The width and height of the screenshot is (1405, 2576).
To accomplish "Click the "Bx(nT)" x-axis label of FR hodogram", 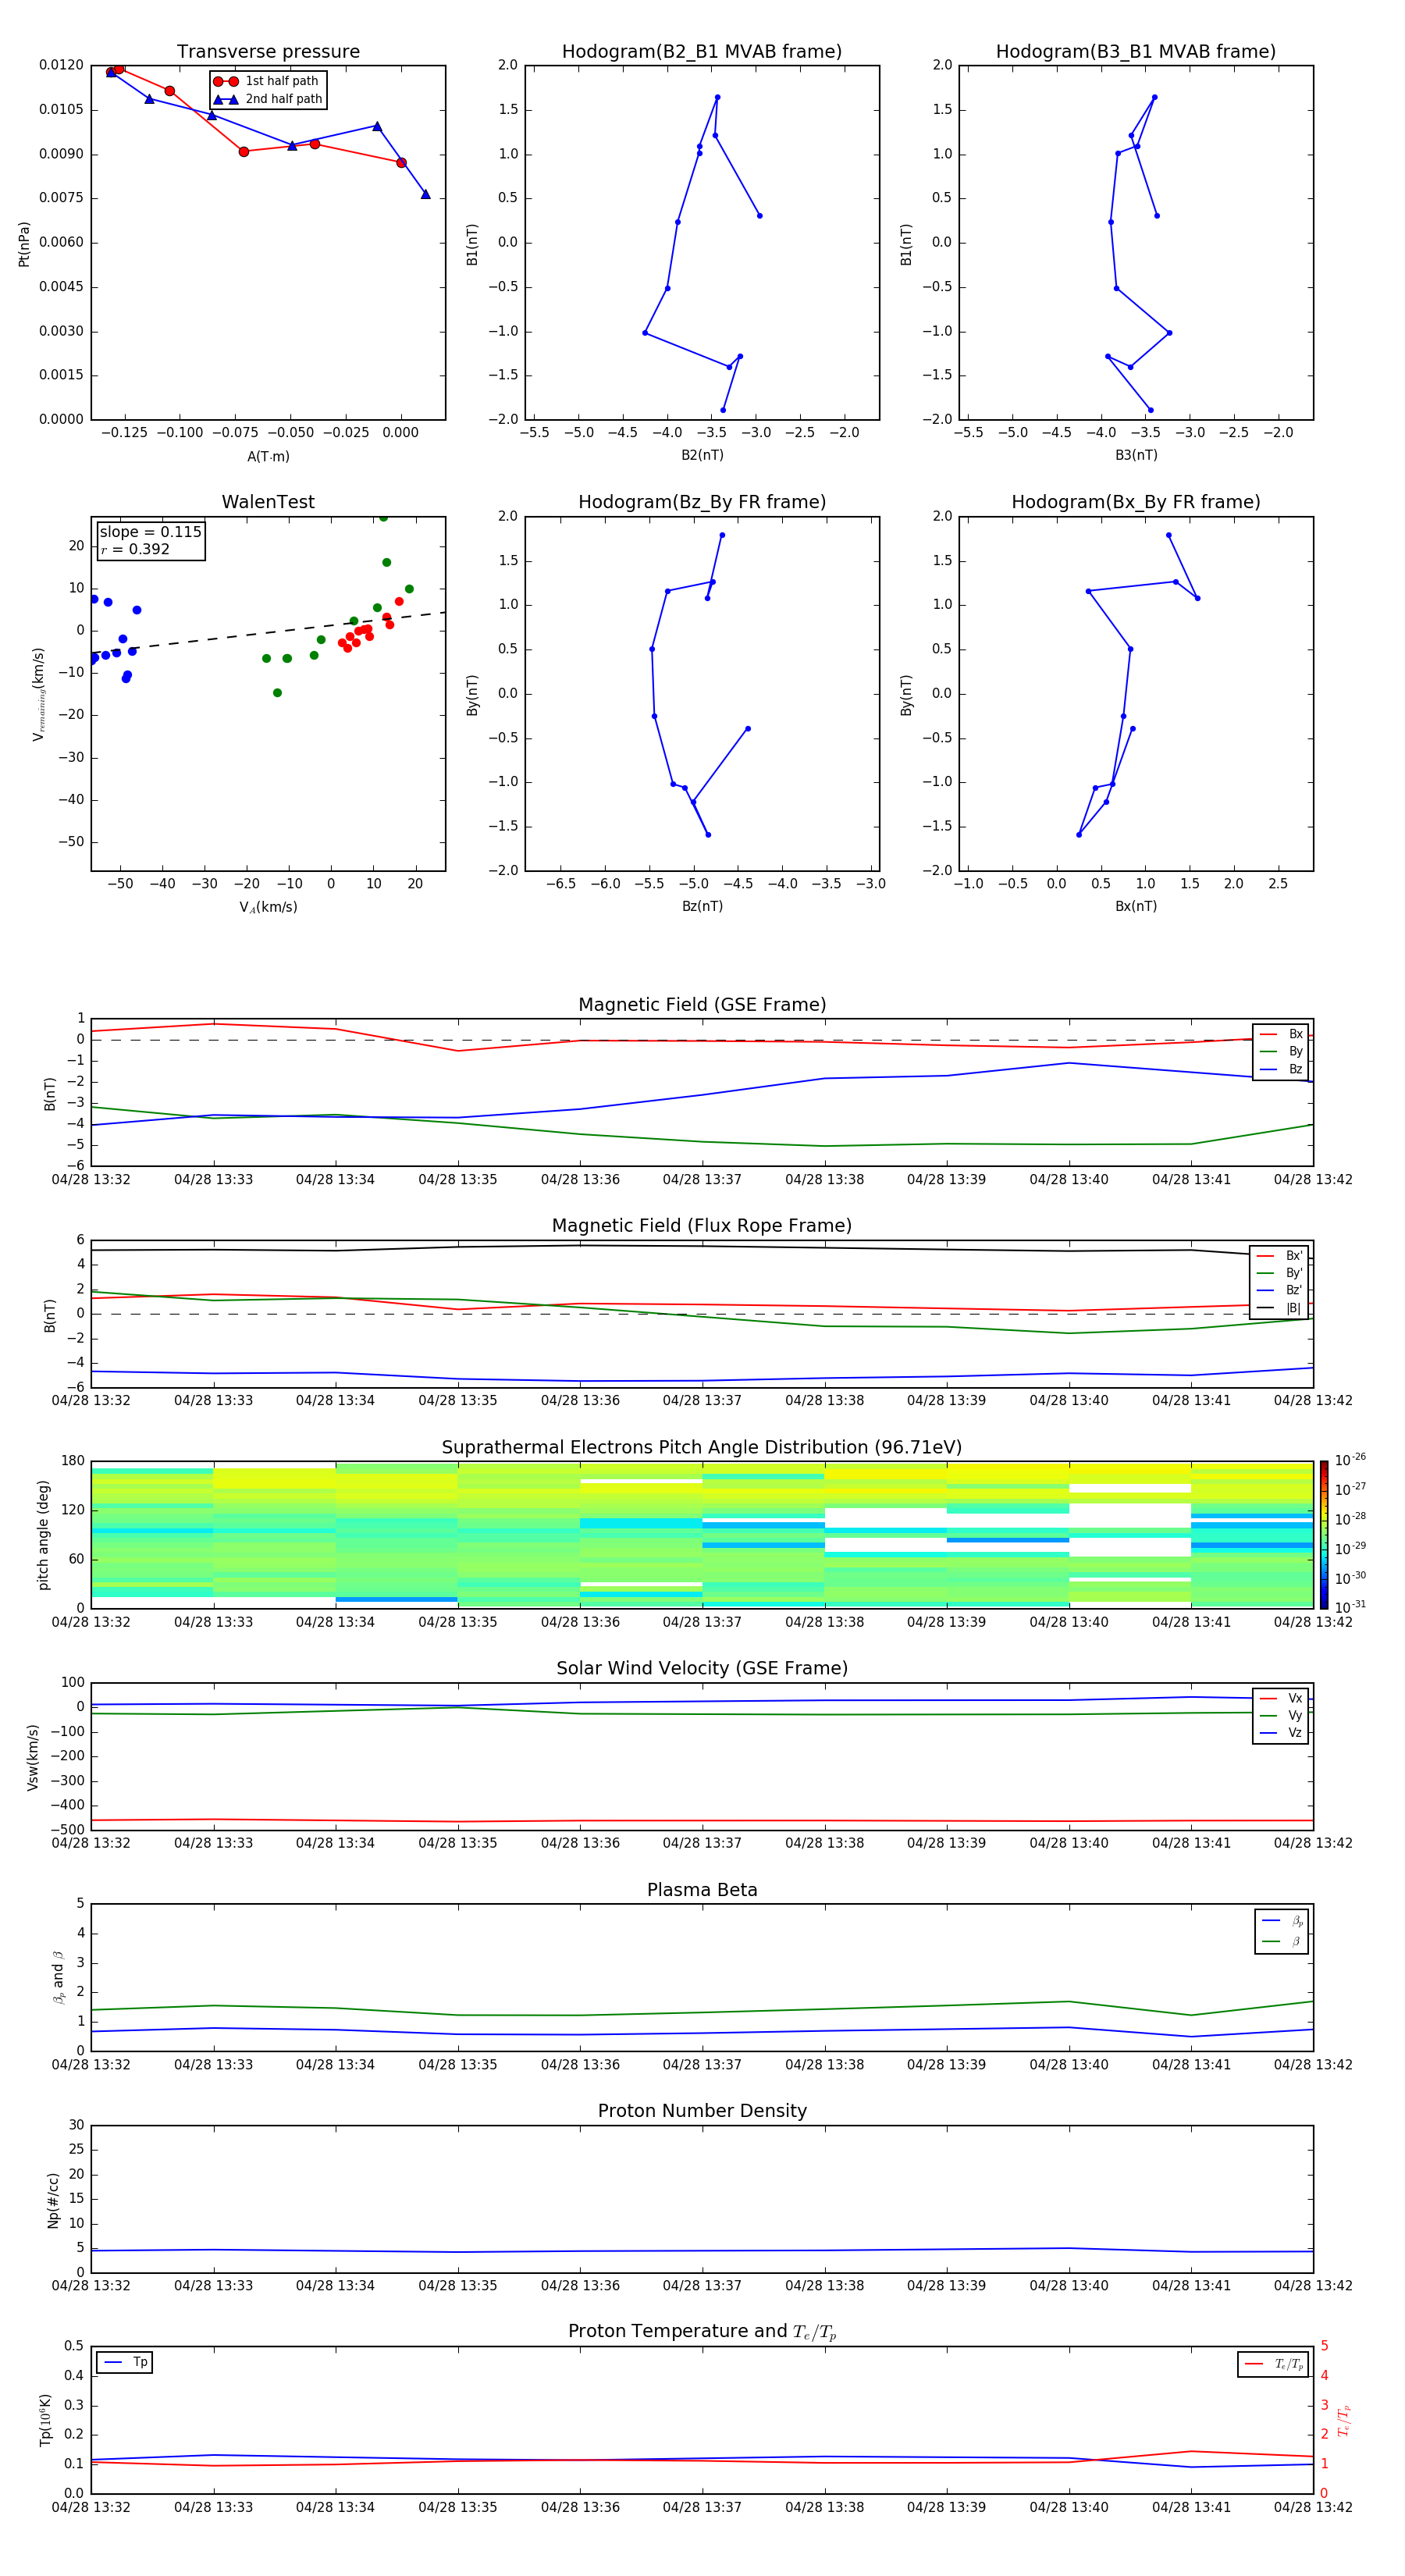I will coord(1136,906).
